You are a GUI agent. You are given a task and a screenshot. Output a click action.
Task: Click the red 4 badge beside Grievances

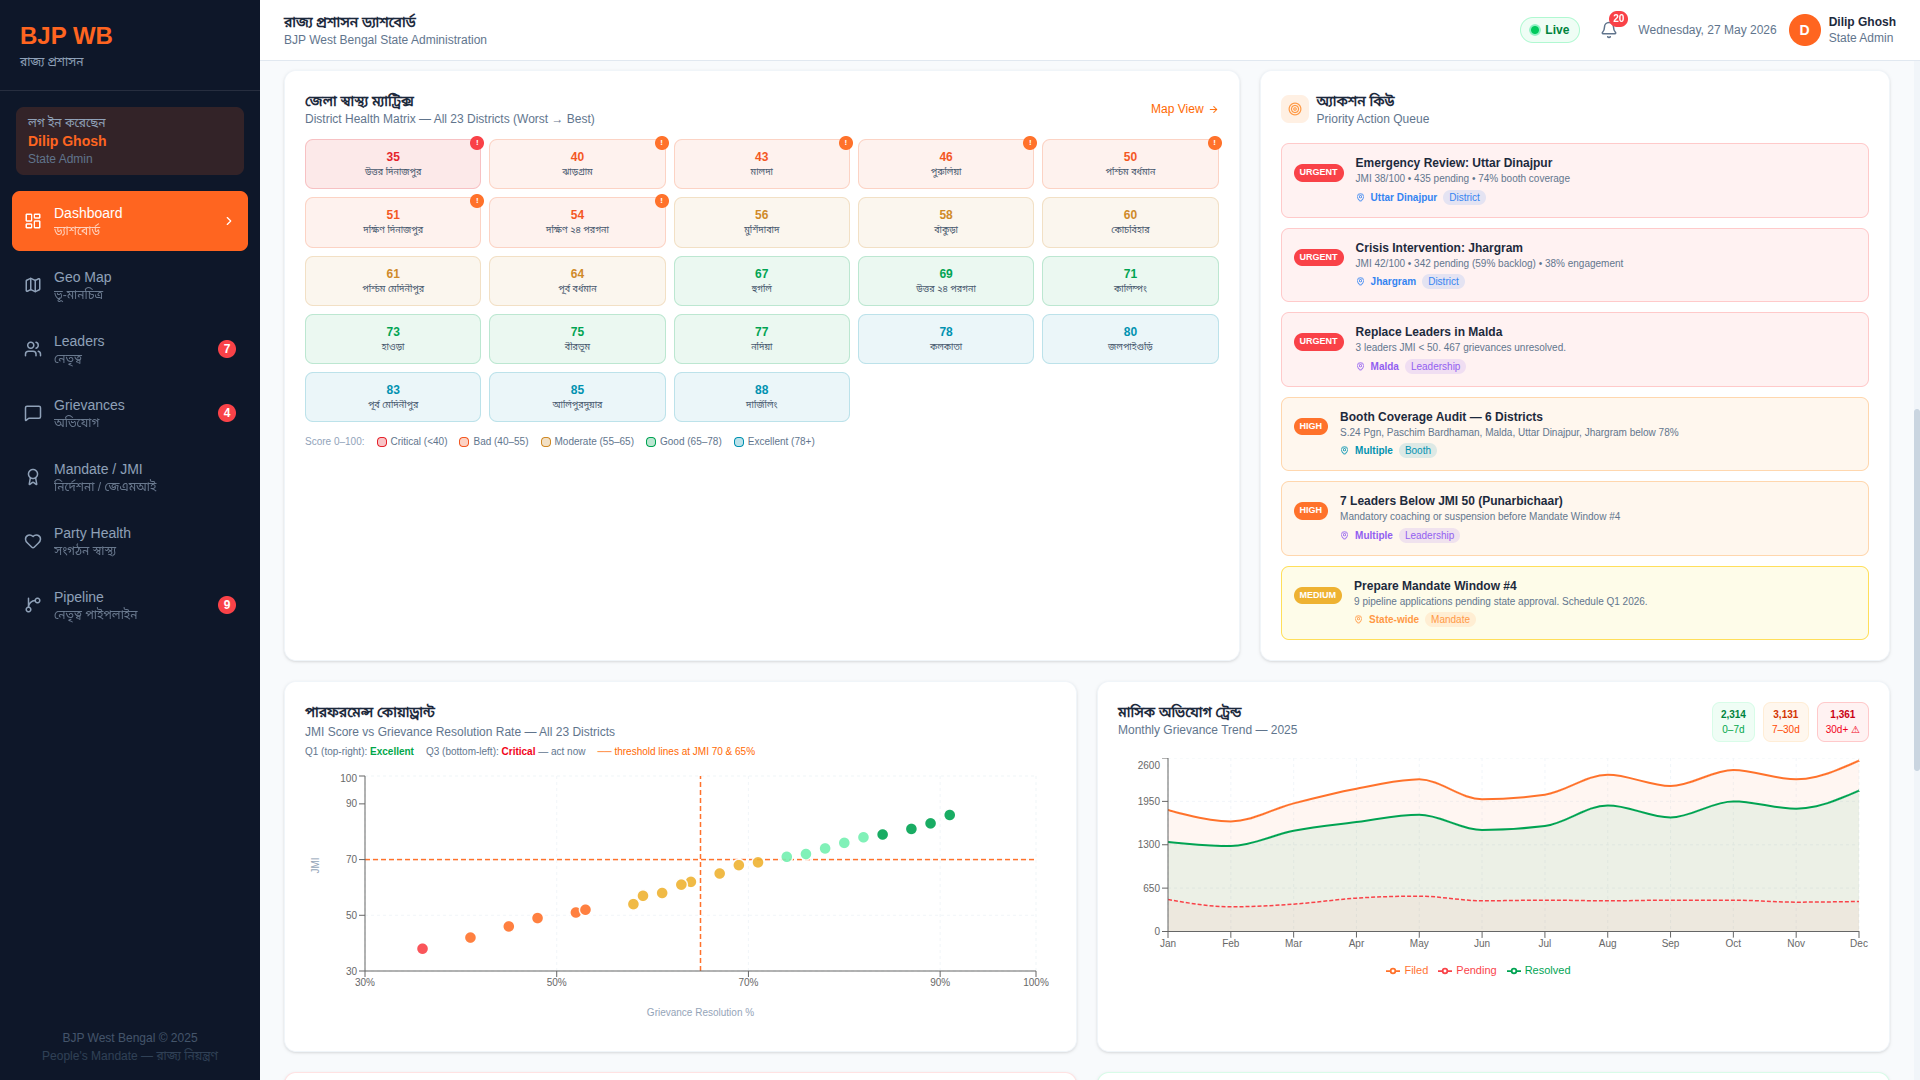coord(227,413)
